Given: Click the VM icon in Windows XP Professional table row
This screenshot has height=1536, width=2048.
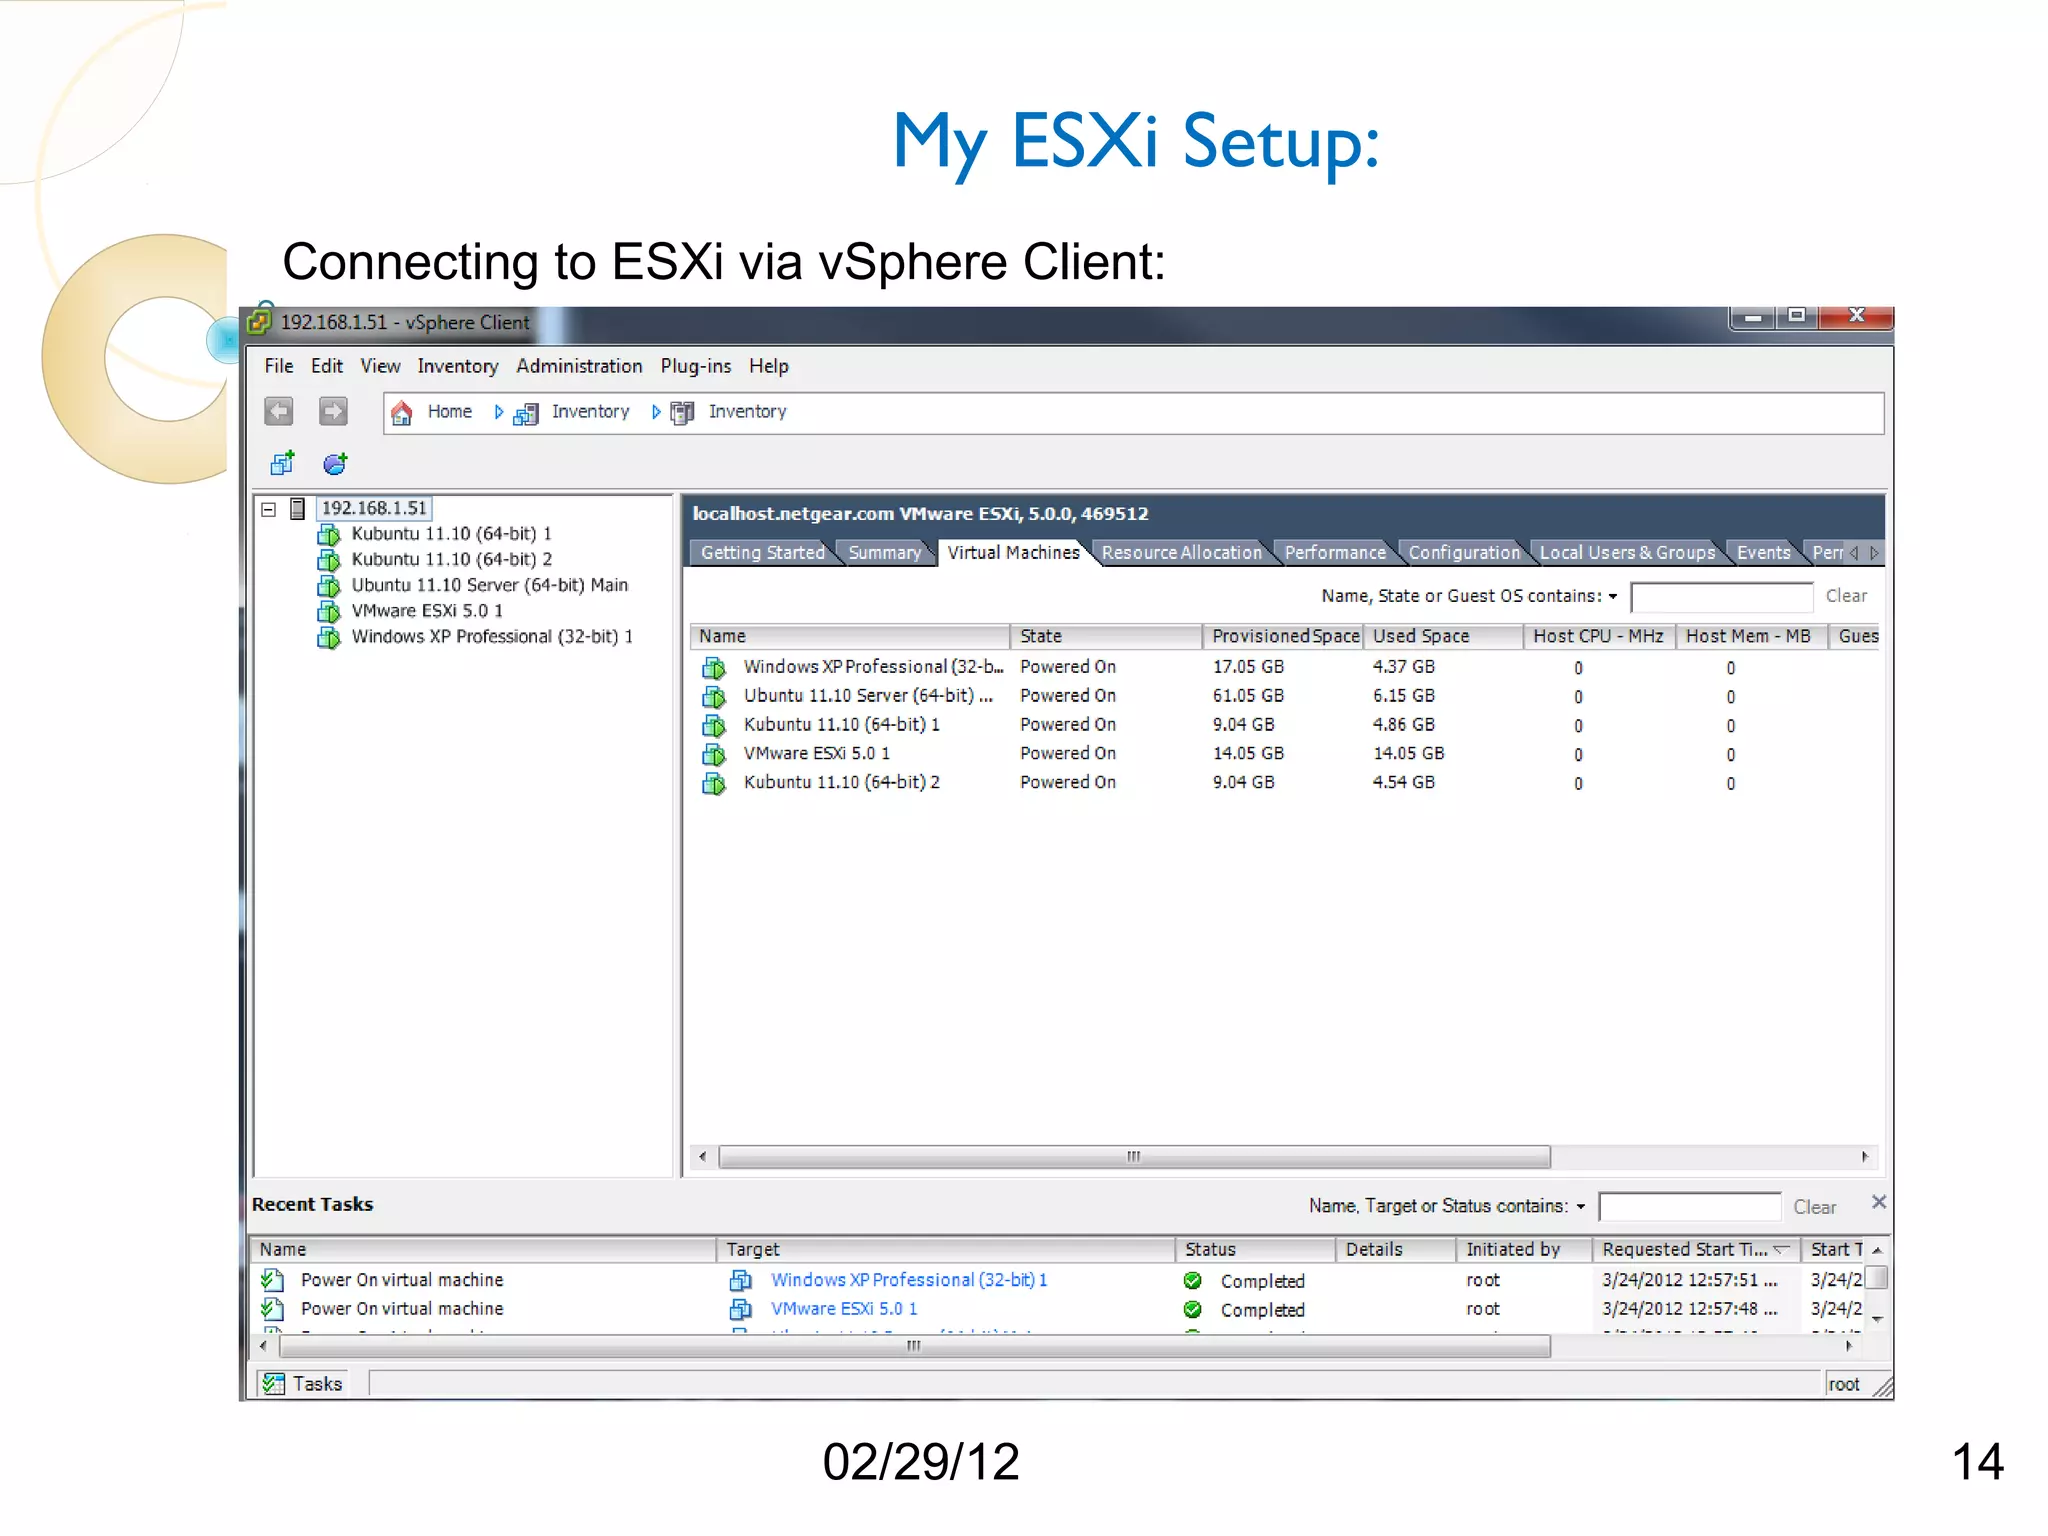Looking at the screenshot, I should [714, 668].
